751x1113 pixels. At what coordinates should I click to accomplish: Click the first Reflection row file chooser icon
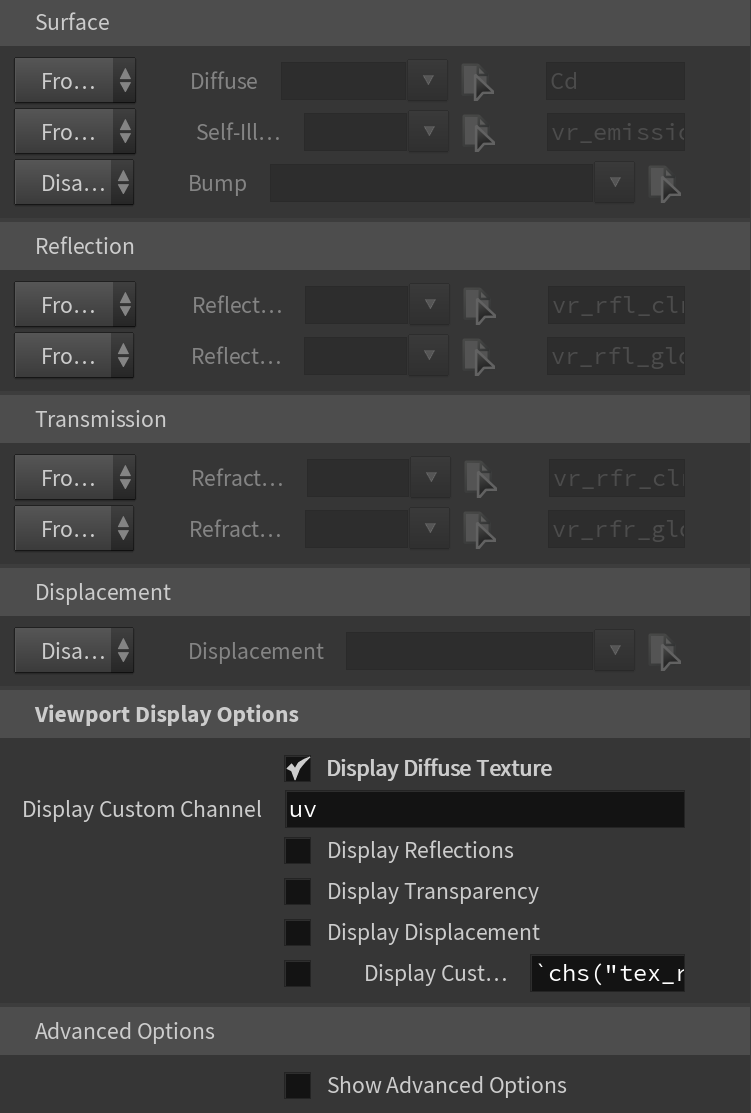point(479,306)
